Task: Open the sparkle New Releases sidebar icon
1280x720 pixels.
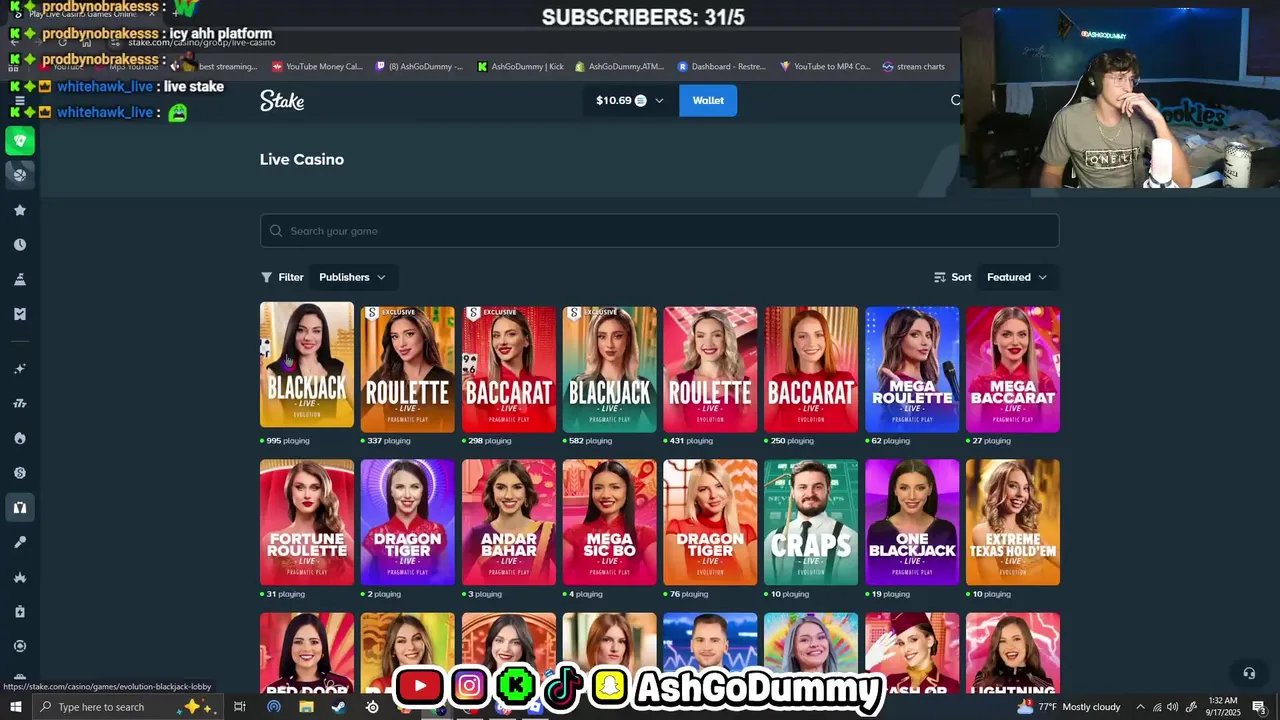Action: (x=20, y=369)
